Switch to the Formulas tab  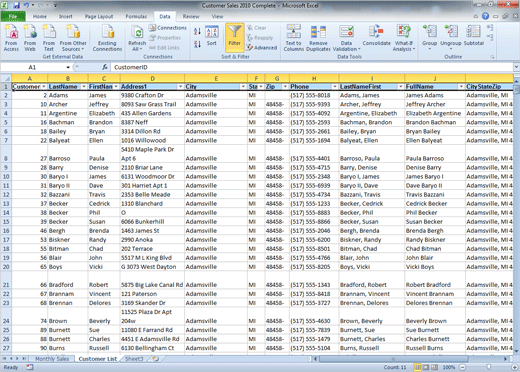[136, 16]
